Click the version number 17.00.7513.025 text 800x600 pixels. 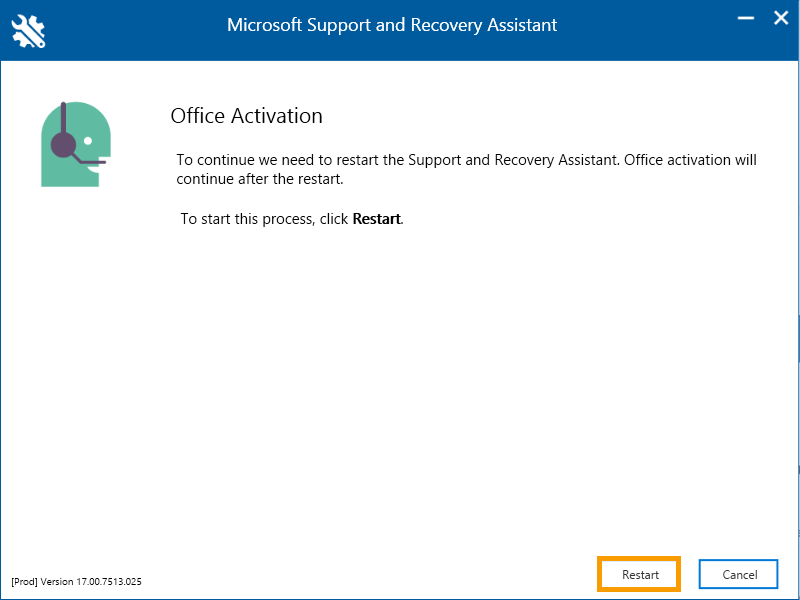(x=109, y=582)
